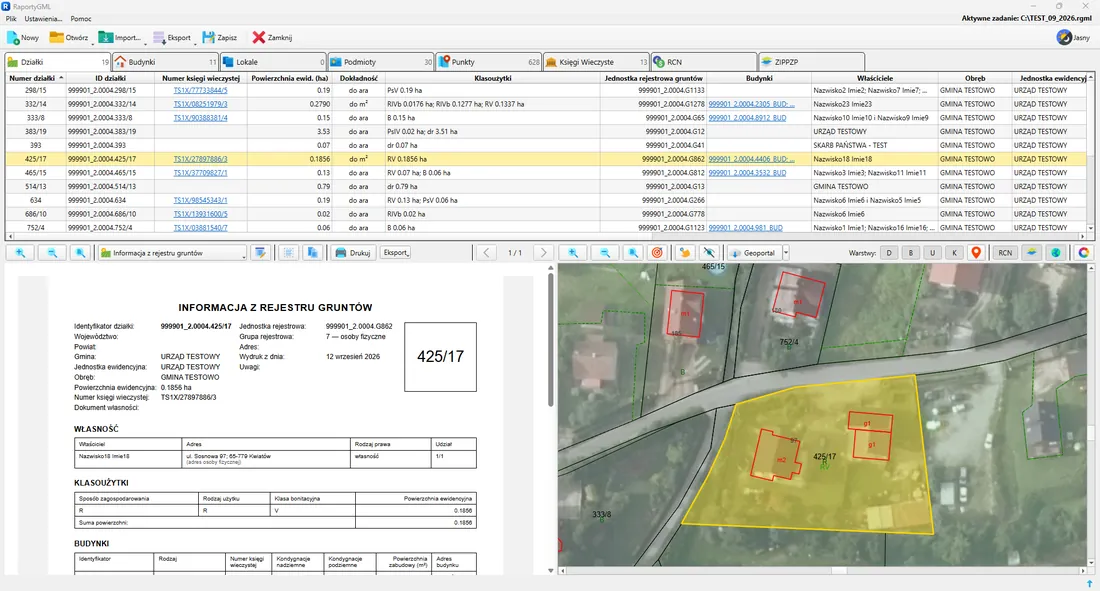Fit the report preview using third magnifier
The width and height of the screenshot is (1100, 591).
(81, 253)
